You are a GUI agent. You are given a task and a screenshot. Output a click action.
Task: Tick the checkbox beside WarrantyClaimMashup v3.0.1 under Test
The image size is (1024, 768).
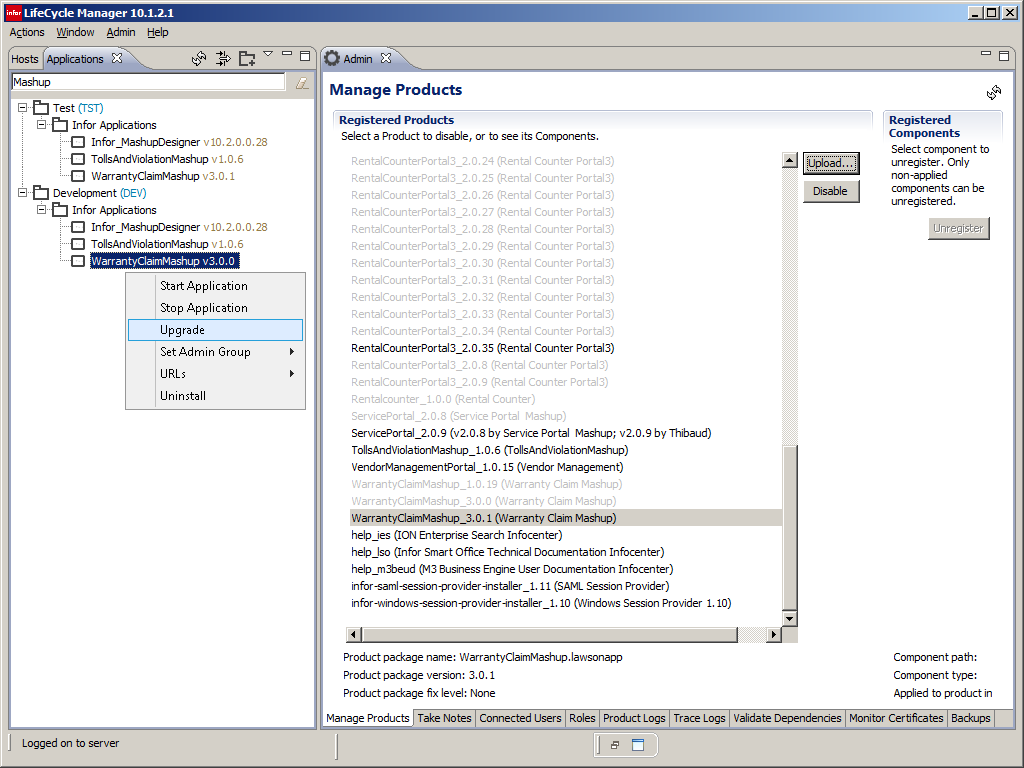[x=78, y=176]
